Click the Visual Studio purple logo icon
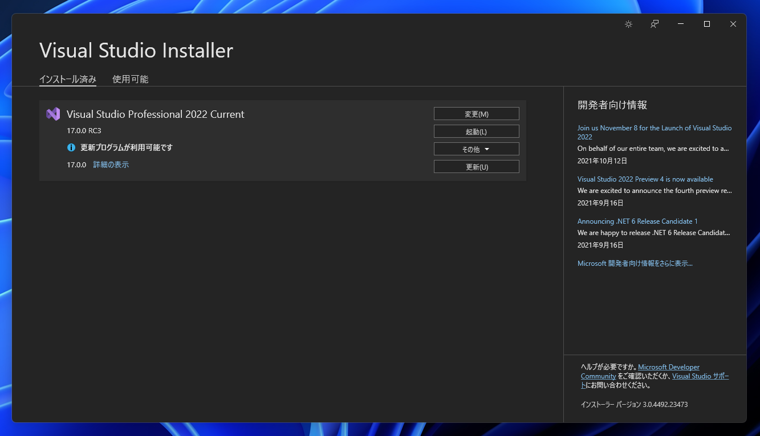The image size is (760, 436). click(x=53, y=114)
